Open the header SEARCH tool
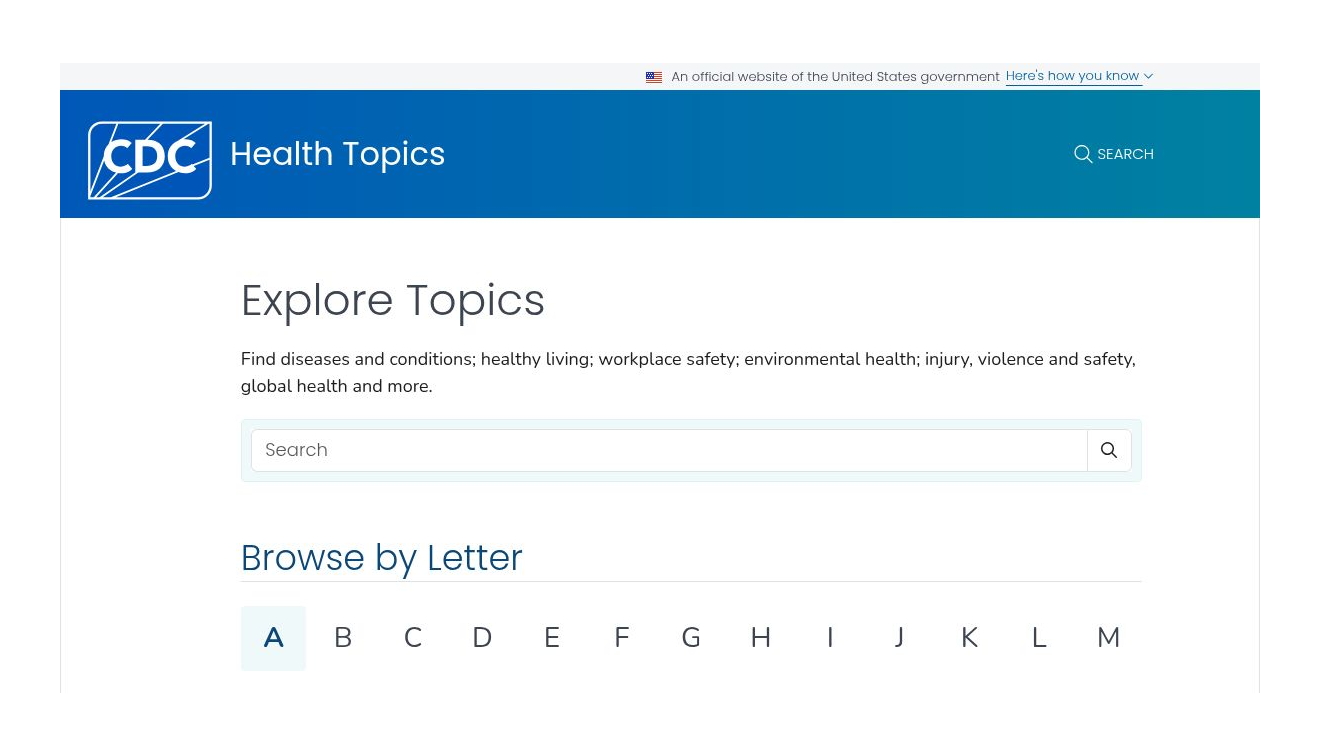Image resolution: width=1320 pixels, height=756 pixels. pyautogui.click(x=1113, y=154)
